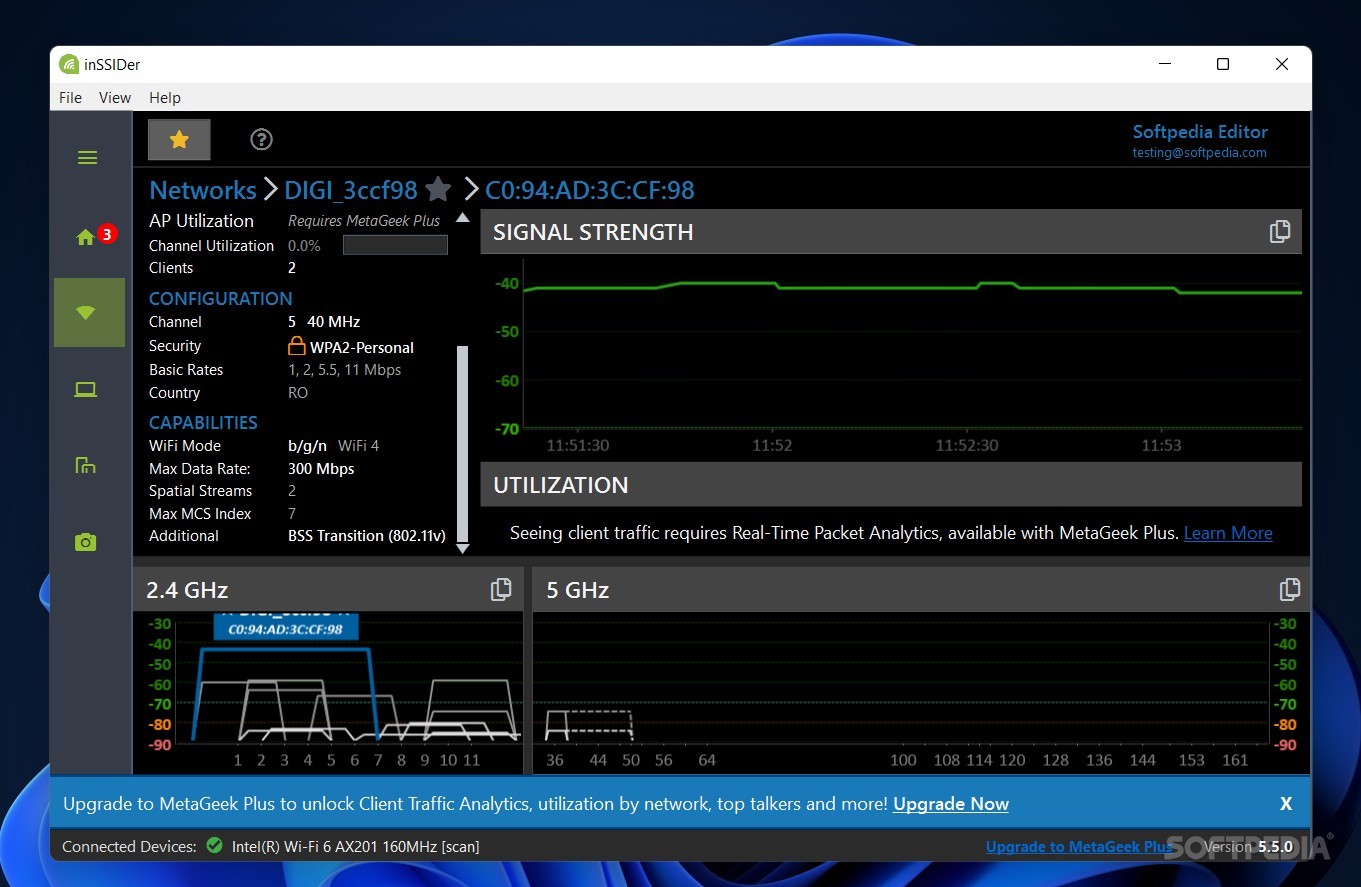Click the '5 40 MHz' channel value
Screen dimensions: 1361x887
[324, 322]
